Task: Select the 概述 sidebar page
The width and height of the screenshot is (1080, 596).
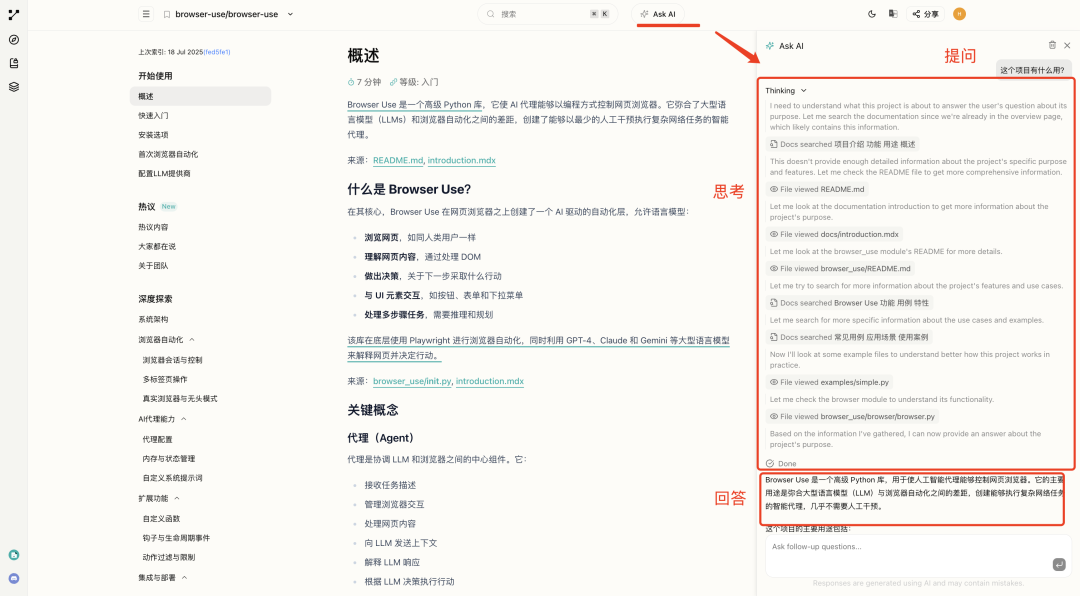Action: 200,96
